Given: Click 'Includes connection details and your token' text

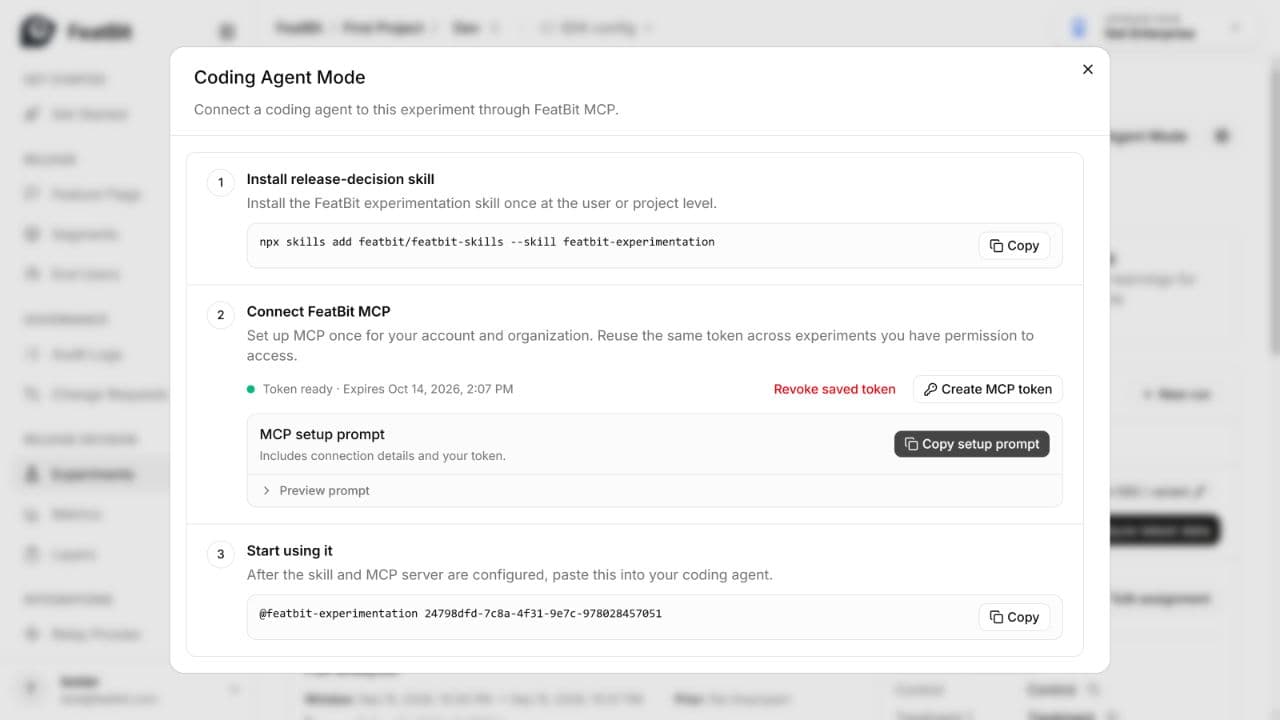Looking at the screenshot, I should (382, 456).
